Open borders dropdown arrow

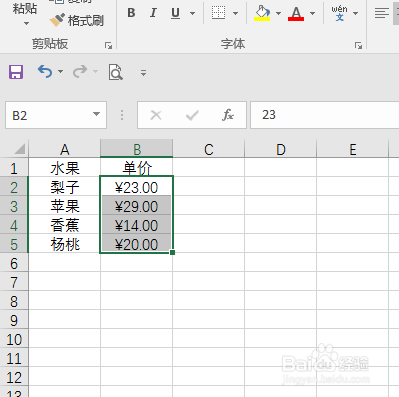point(235,13)
